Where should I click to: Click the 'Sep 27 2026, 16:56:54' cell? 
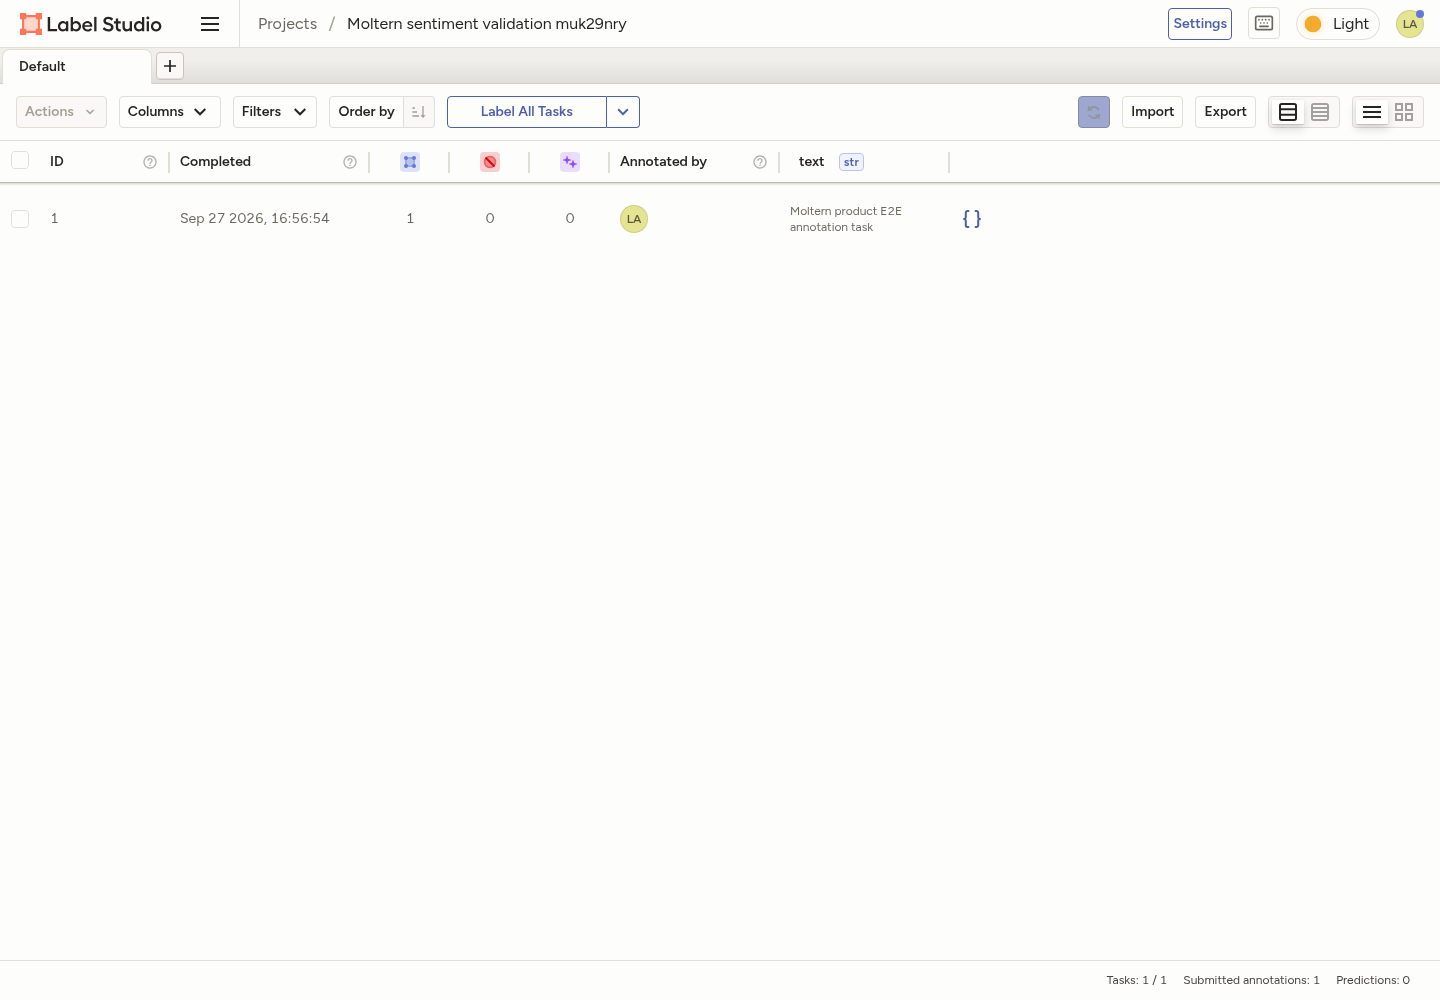pos(255,219)
